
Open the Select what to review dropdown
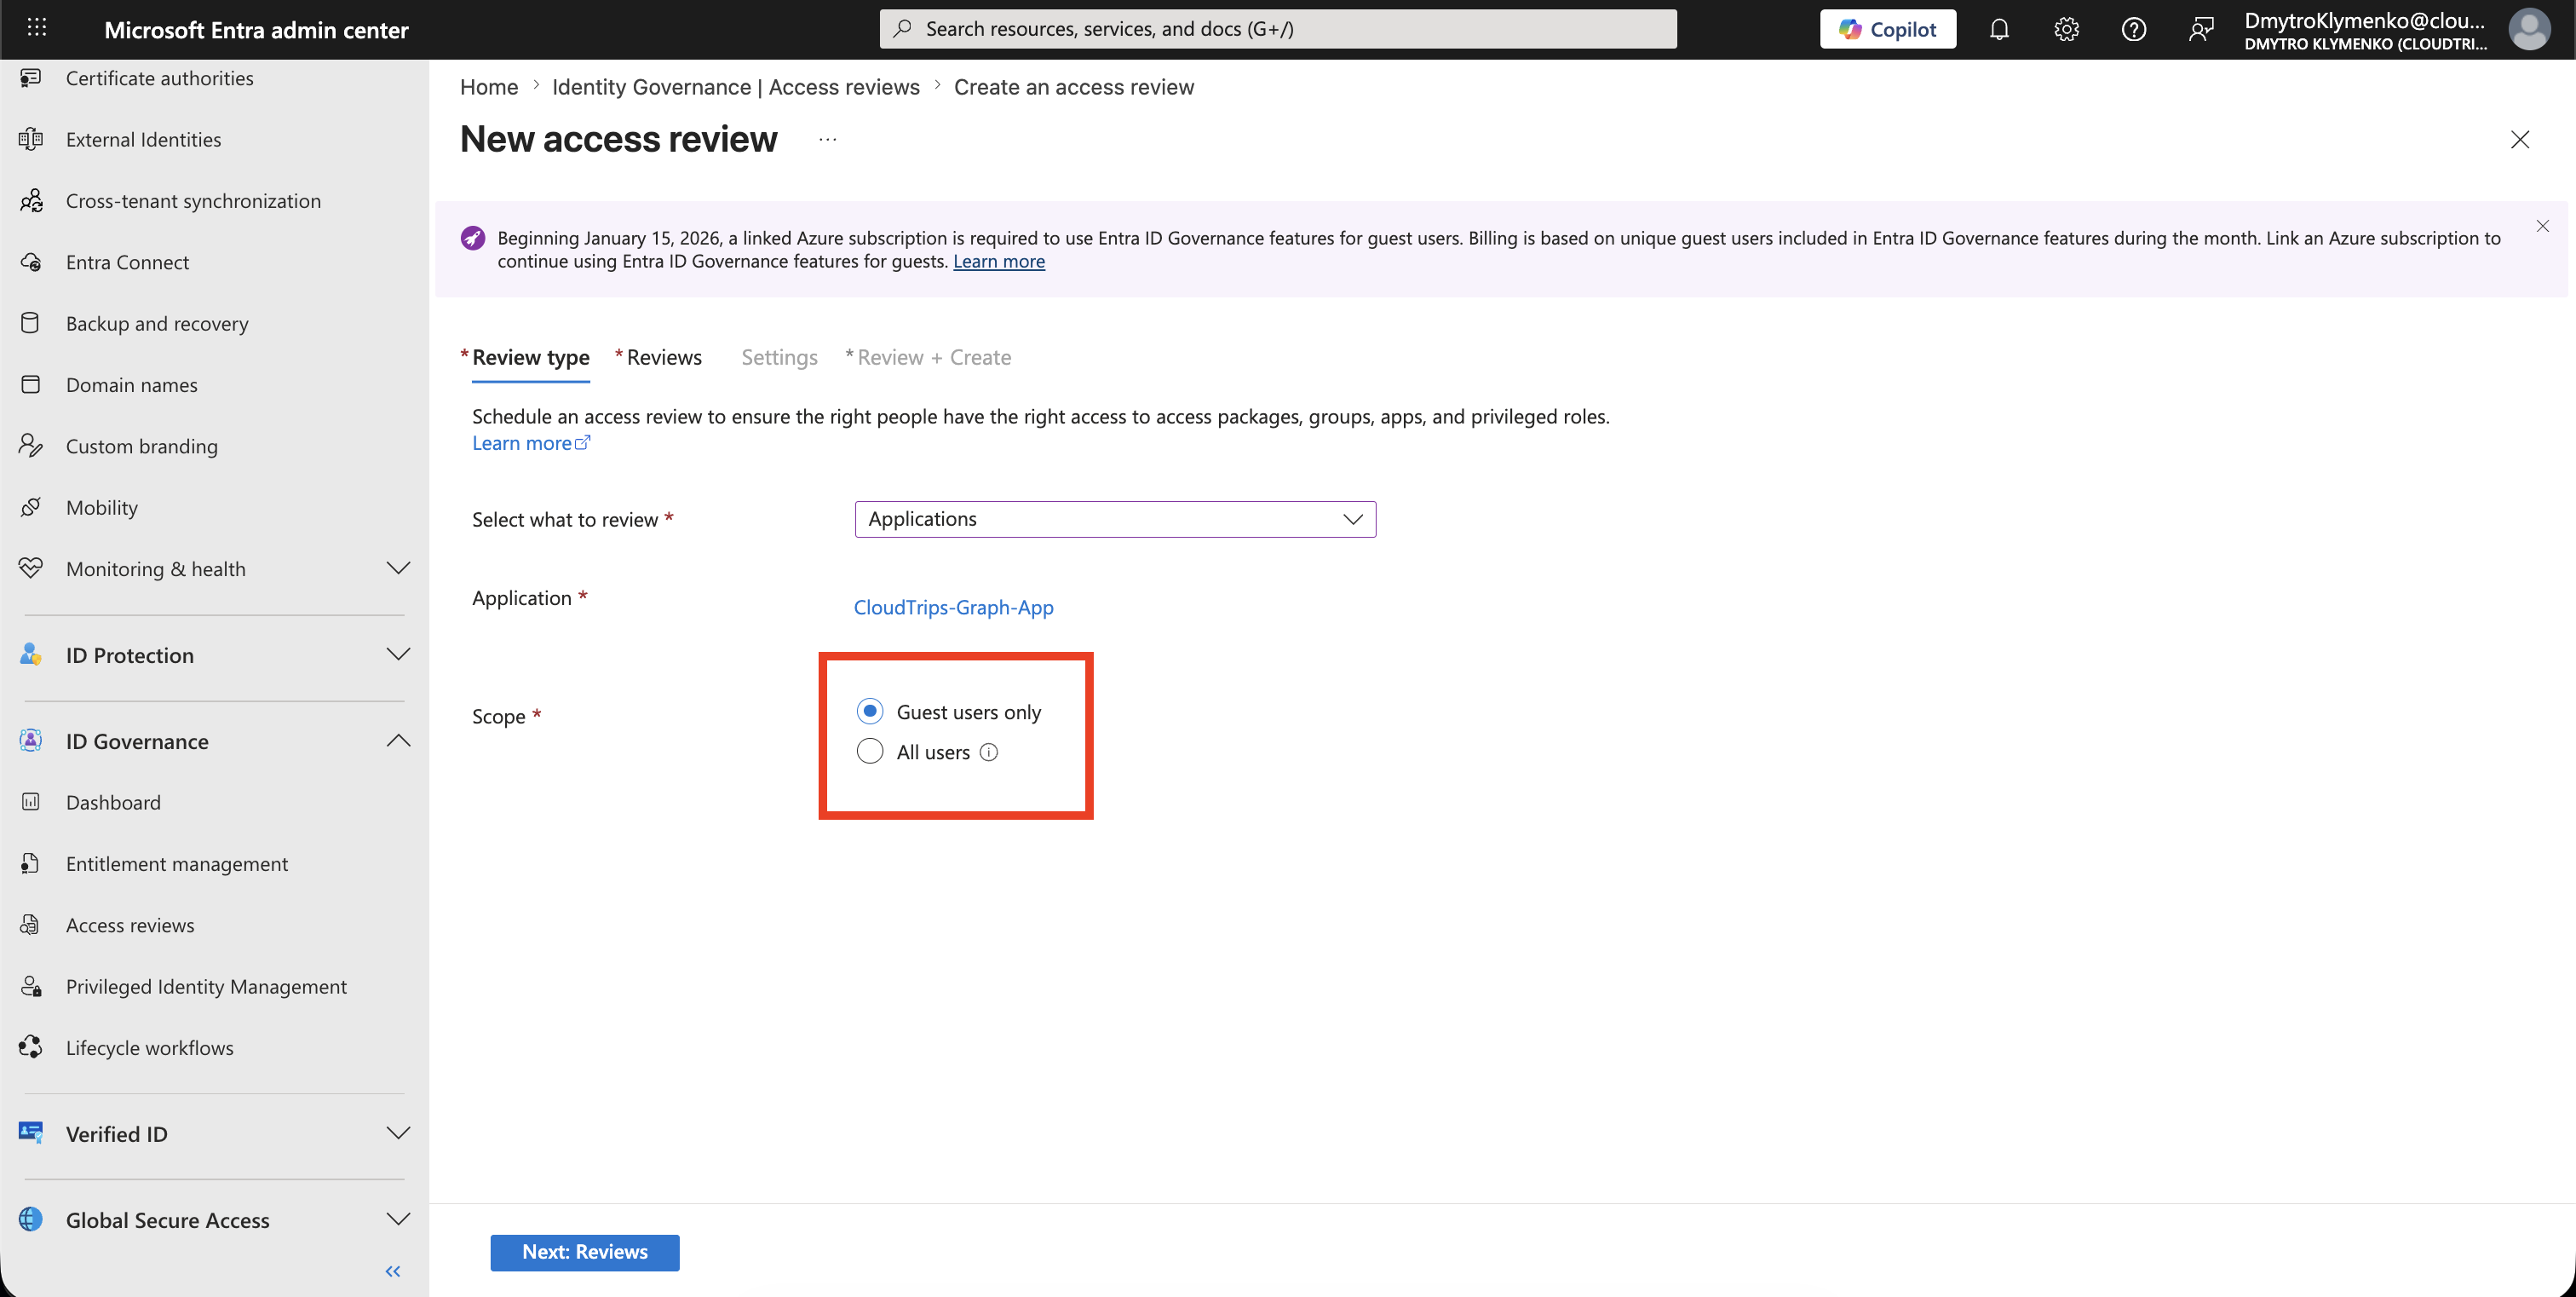pos(1115,519)
